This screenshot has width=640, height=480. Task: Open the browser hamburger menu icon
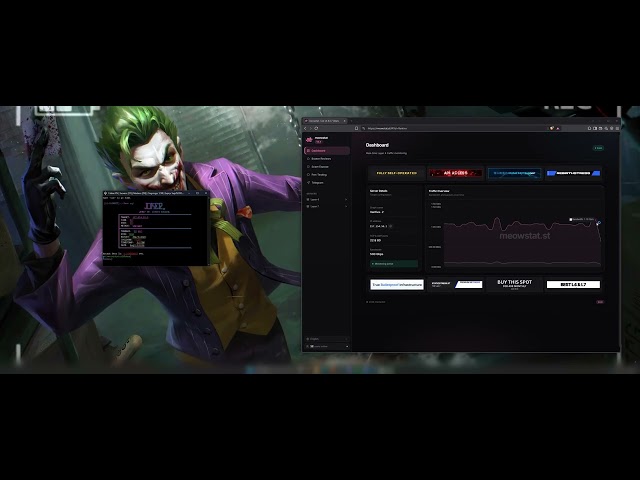(x=617, y=128)
